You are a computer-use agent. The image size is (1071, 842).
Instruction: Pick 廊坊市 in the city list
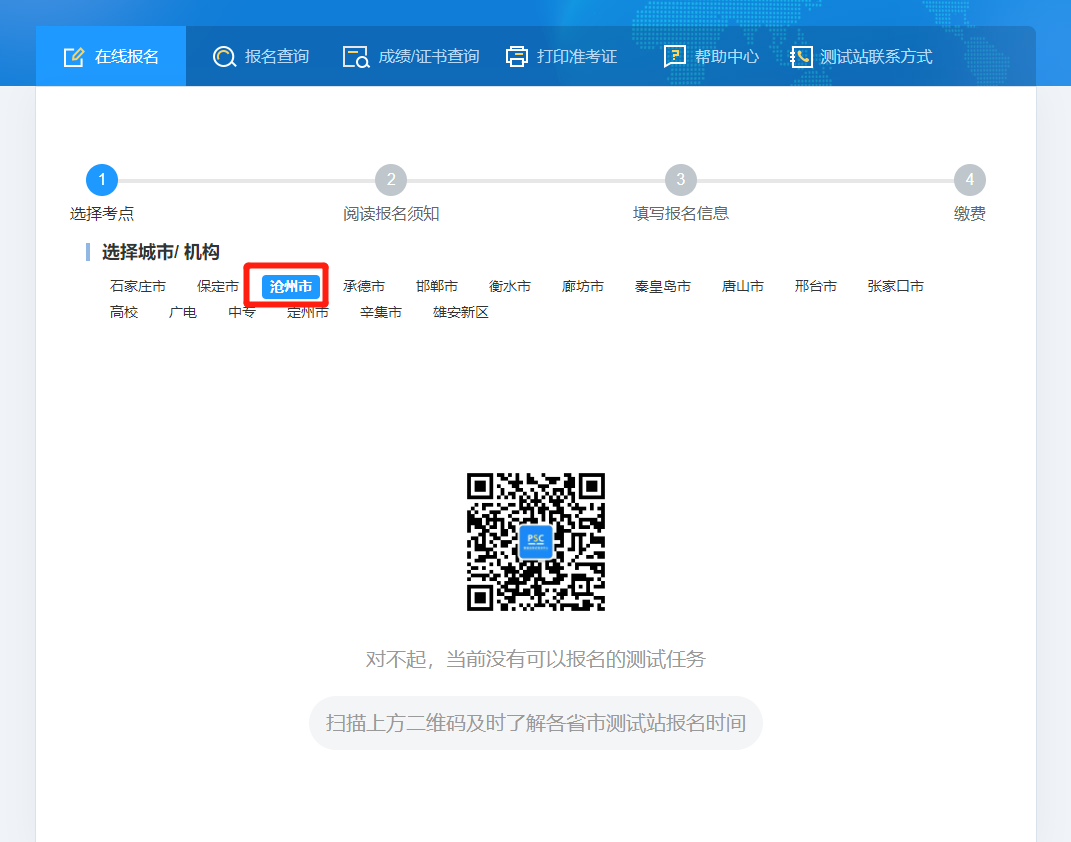click(583, 286)
